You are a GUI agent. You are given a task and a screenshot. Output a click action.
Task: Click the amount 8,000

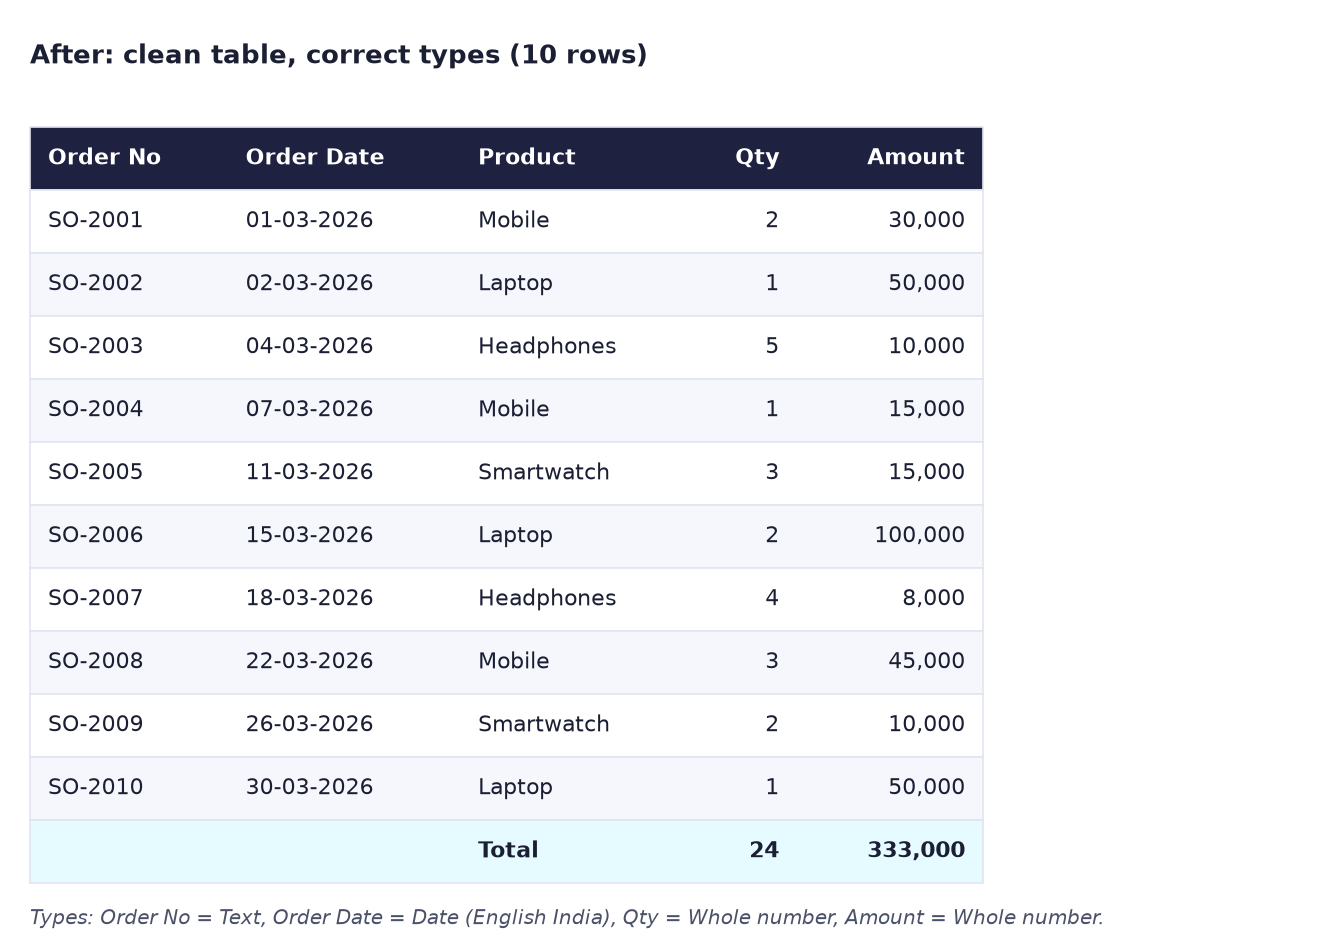pos(934,599)
